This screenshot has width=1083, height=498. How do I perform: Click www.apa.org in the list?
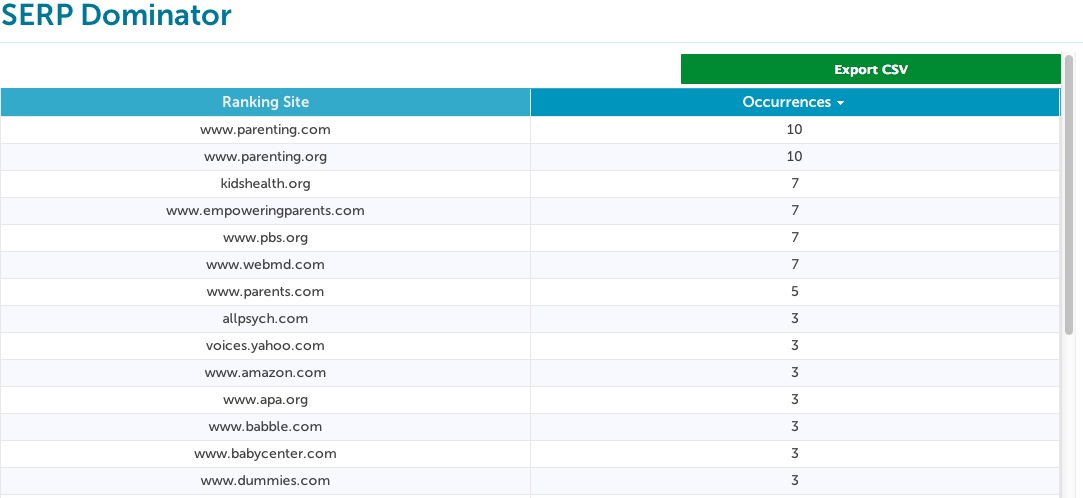tap(265, 400)
